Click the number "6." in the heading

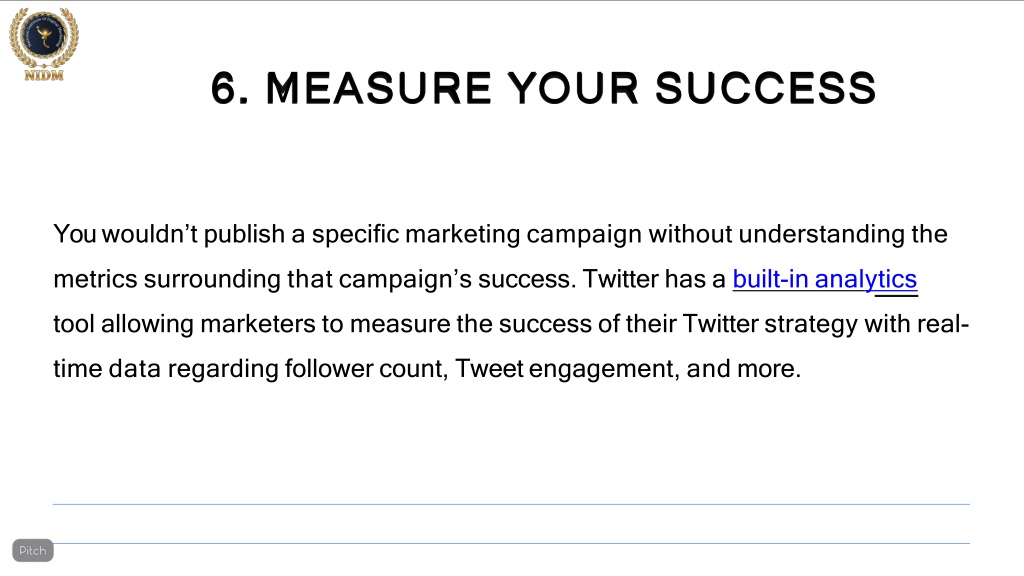point(230,88)
